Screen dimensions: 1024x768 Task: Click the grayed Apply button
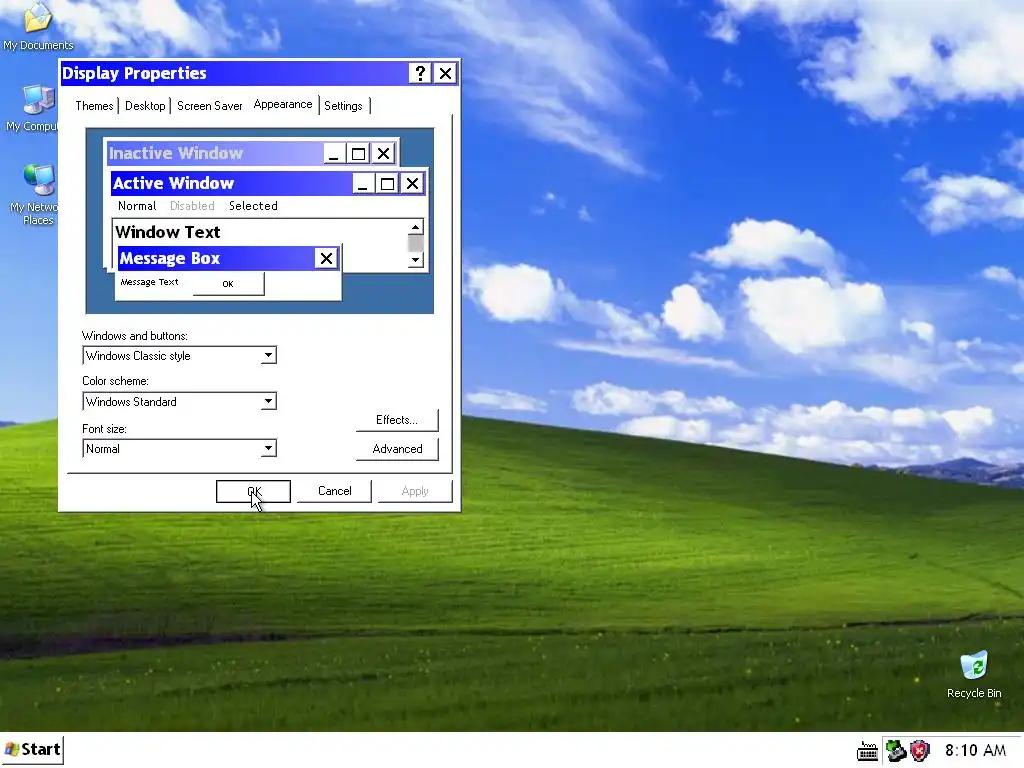(415, 491)
